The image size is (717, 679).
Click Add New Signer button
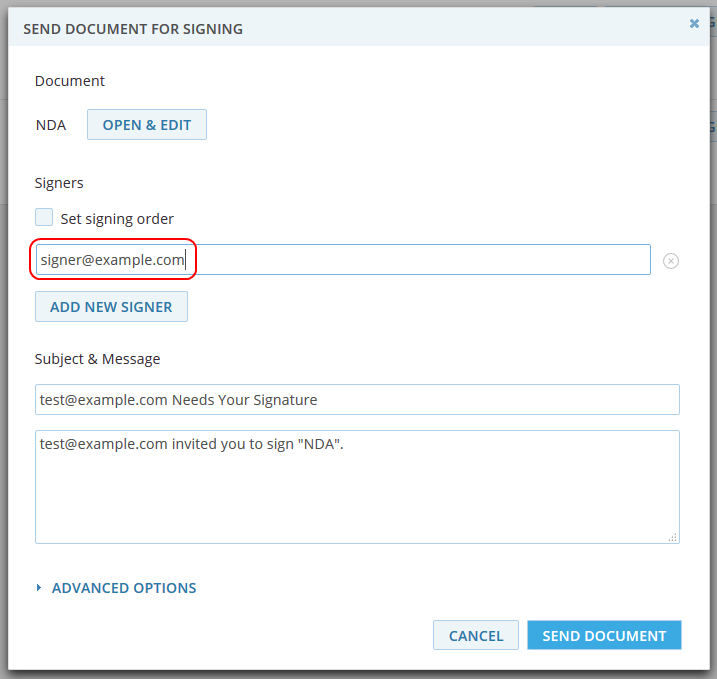(111, 306)
